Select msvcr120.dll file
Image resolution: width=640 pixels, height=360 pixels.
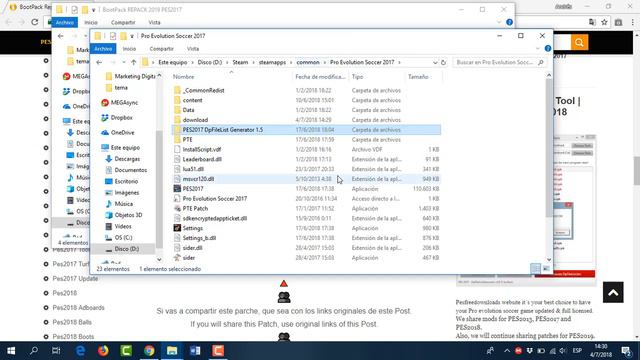(x=198, y=179)
